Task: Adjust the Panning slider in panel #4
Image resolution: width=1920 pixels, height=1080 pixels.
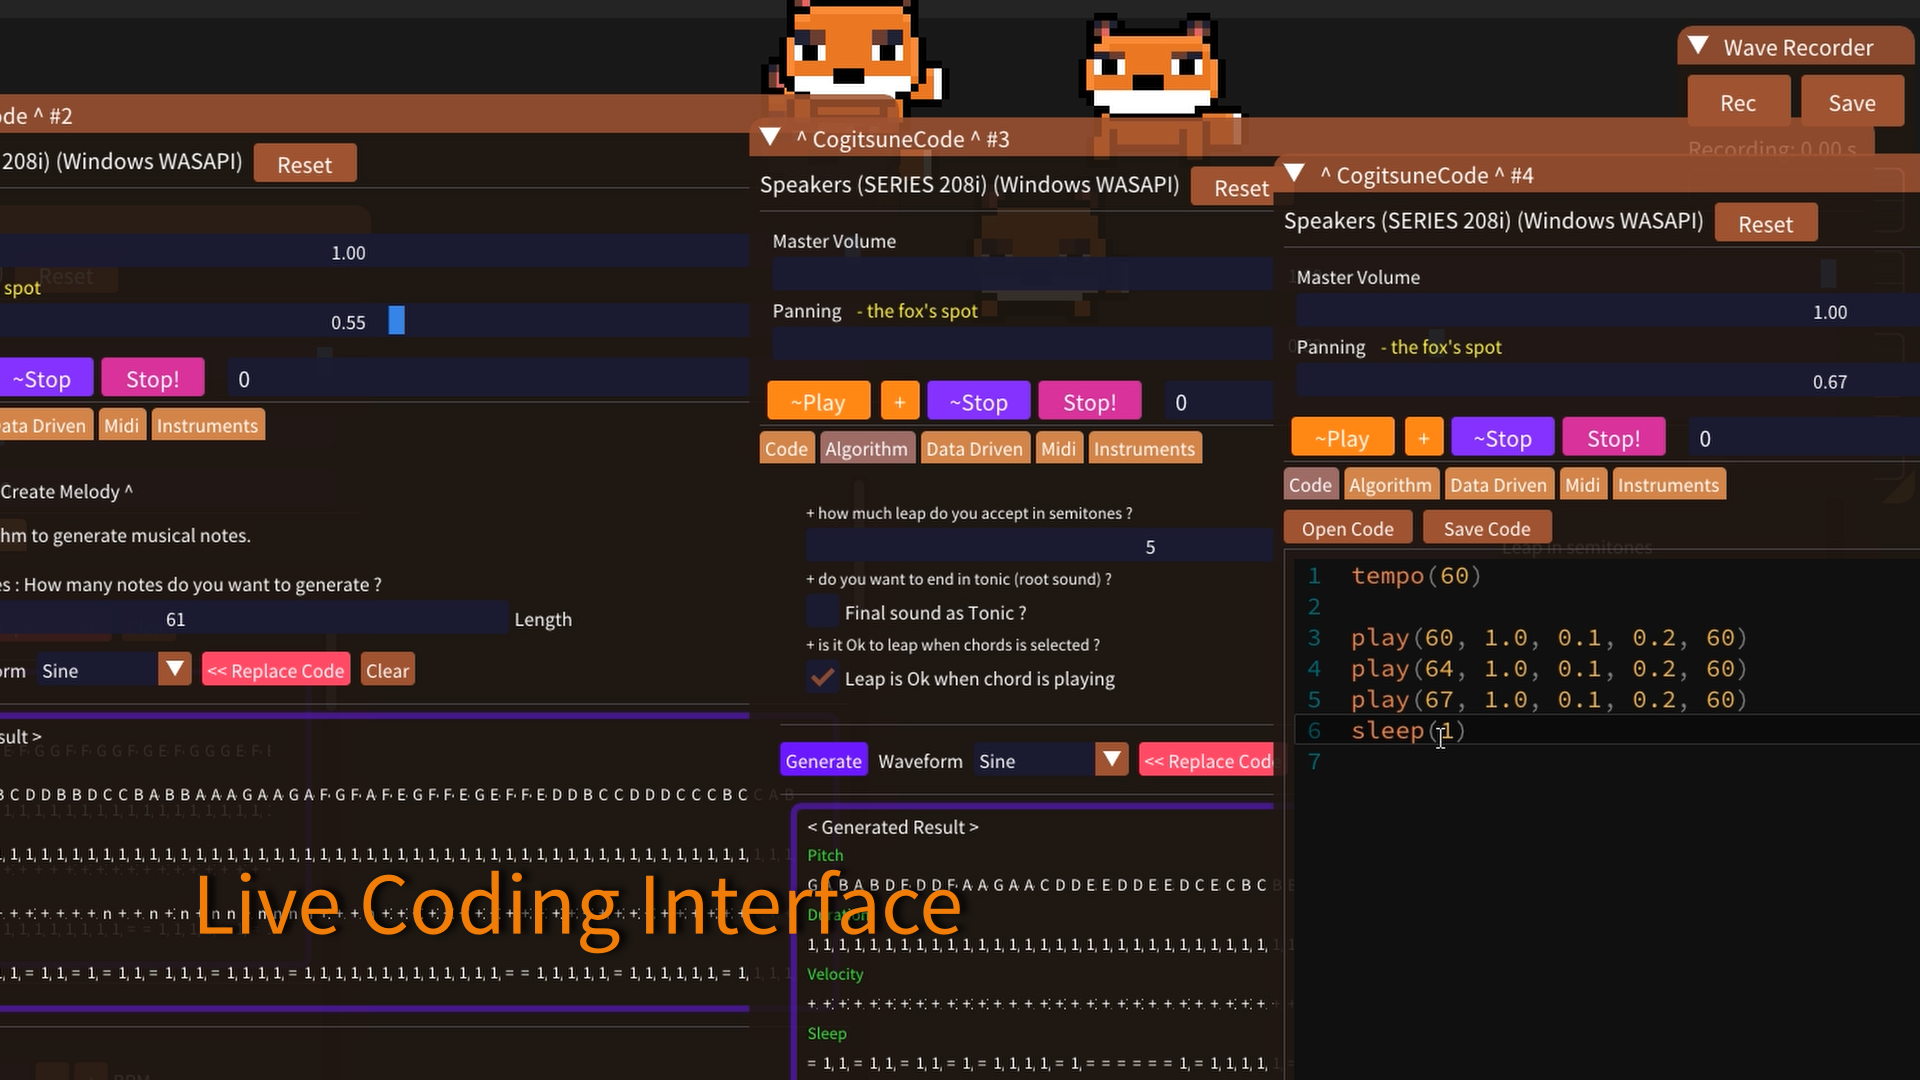Action: tap(1600, 379)
